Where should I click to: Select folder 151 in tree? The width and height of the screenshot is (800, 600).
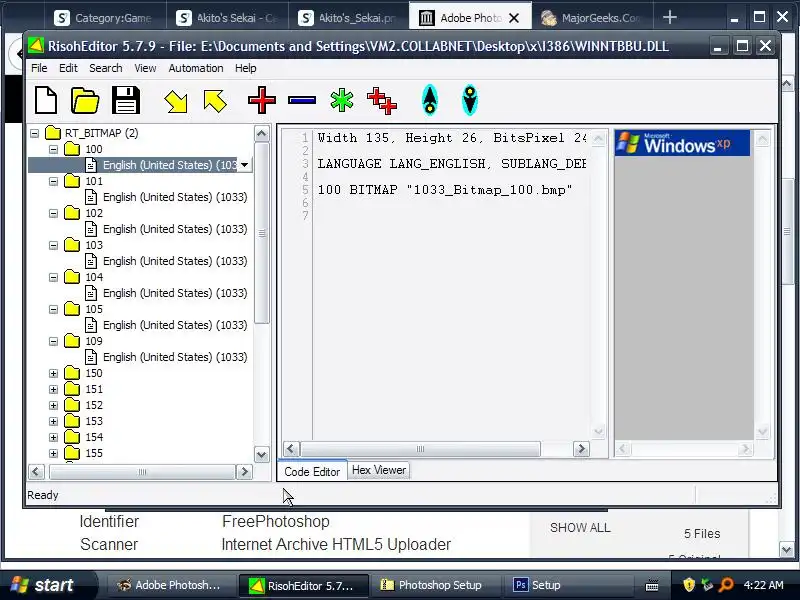coord(94,389)
